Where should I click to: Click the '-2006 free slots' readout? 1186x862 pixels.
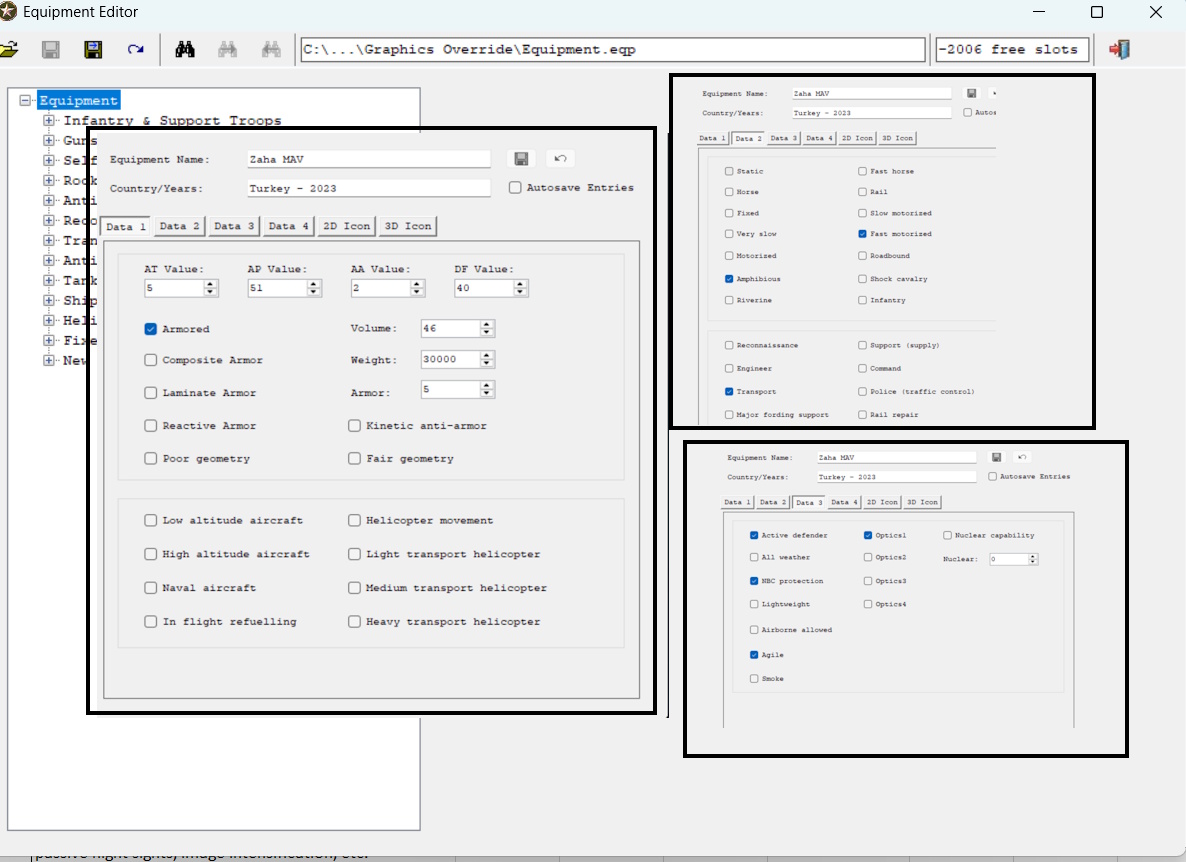1012,50
